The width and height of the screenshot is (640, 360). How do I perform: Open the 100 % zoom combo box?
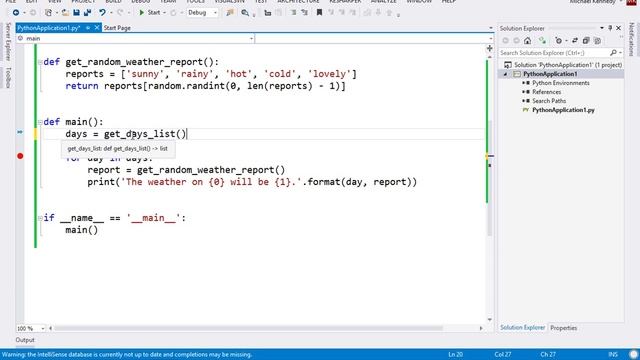[x=31, y=328]
